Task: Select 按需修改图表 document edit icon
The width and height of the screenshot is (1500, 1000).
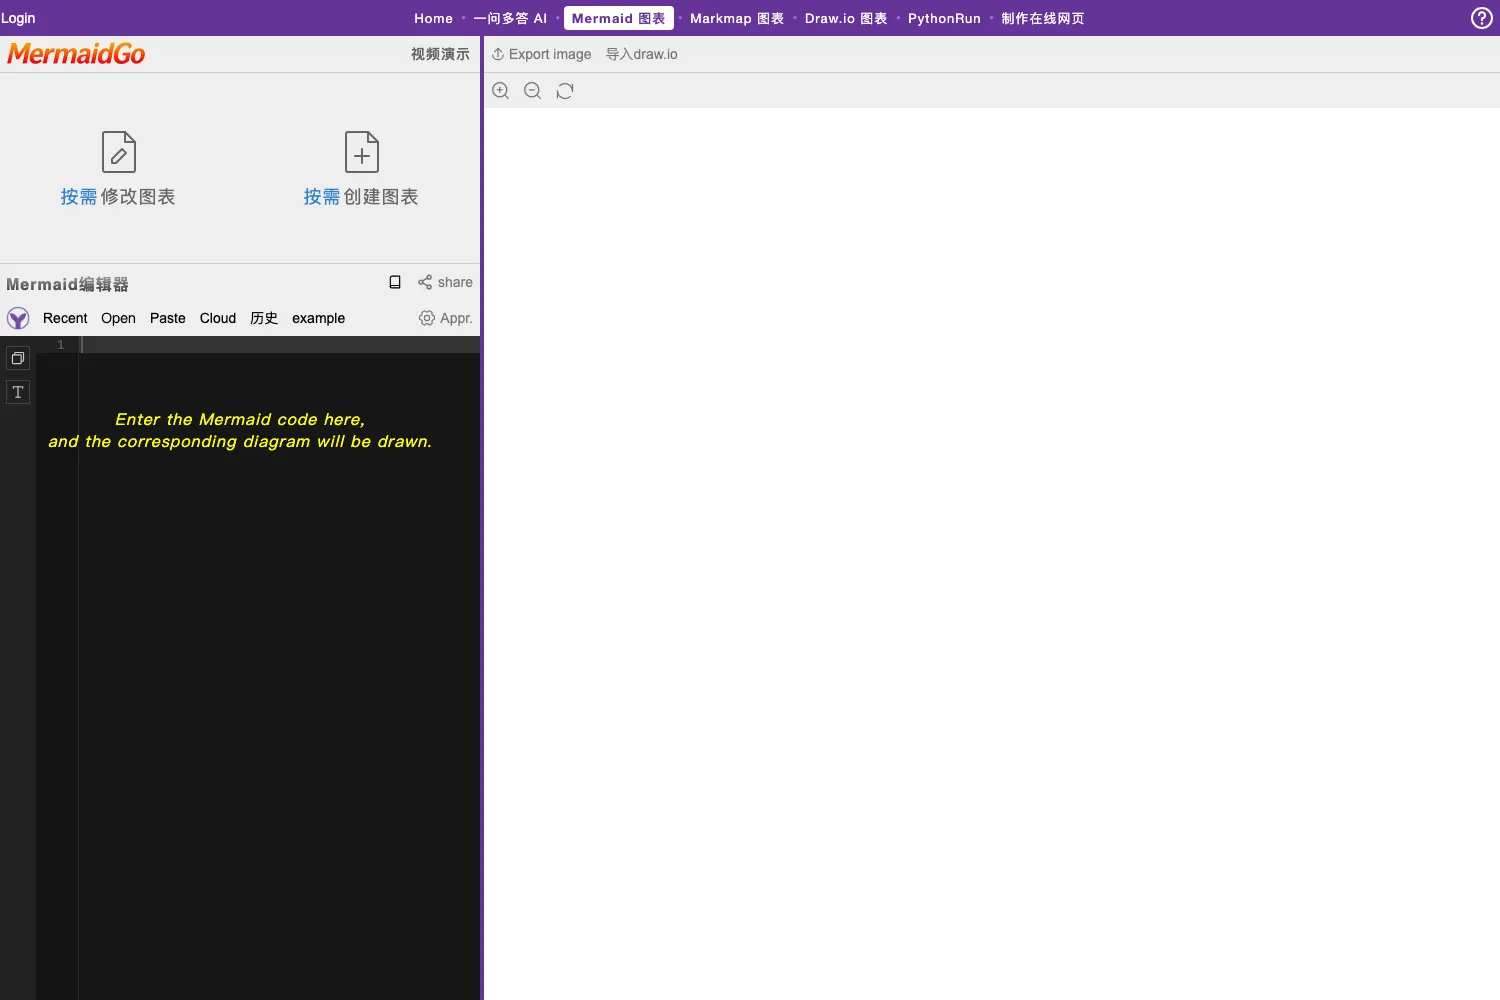Action: (x=119, y=152)
